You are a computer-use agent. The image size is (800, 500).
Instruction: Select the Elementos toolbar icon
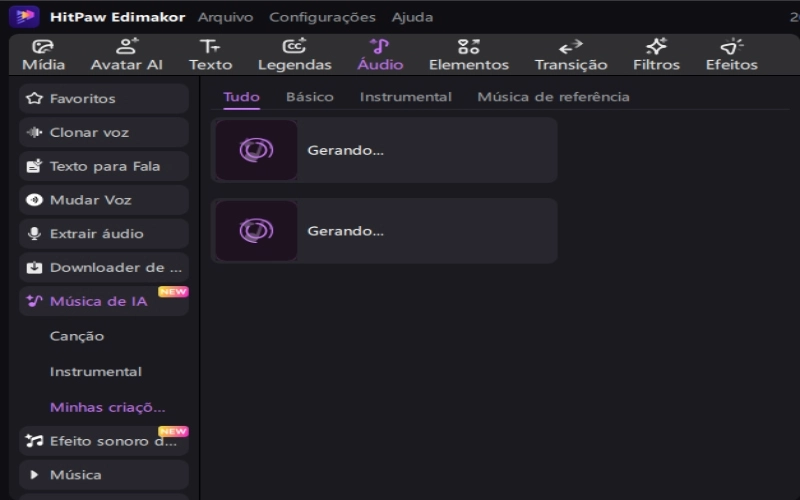tap(468, 55)
